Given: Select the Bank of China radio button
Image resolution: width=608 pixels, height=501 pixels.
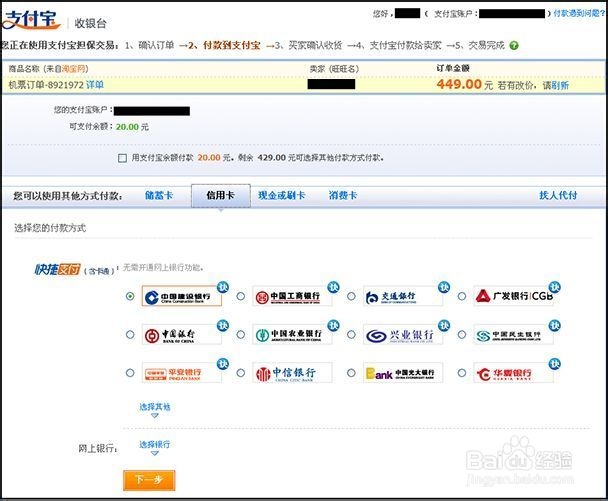Looking at the screenshot, I should (x=130, y=334).
